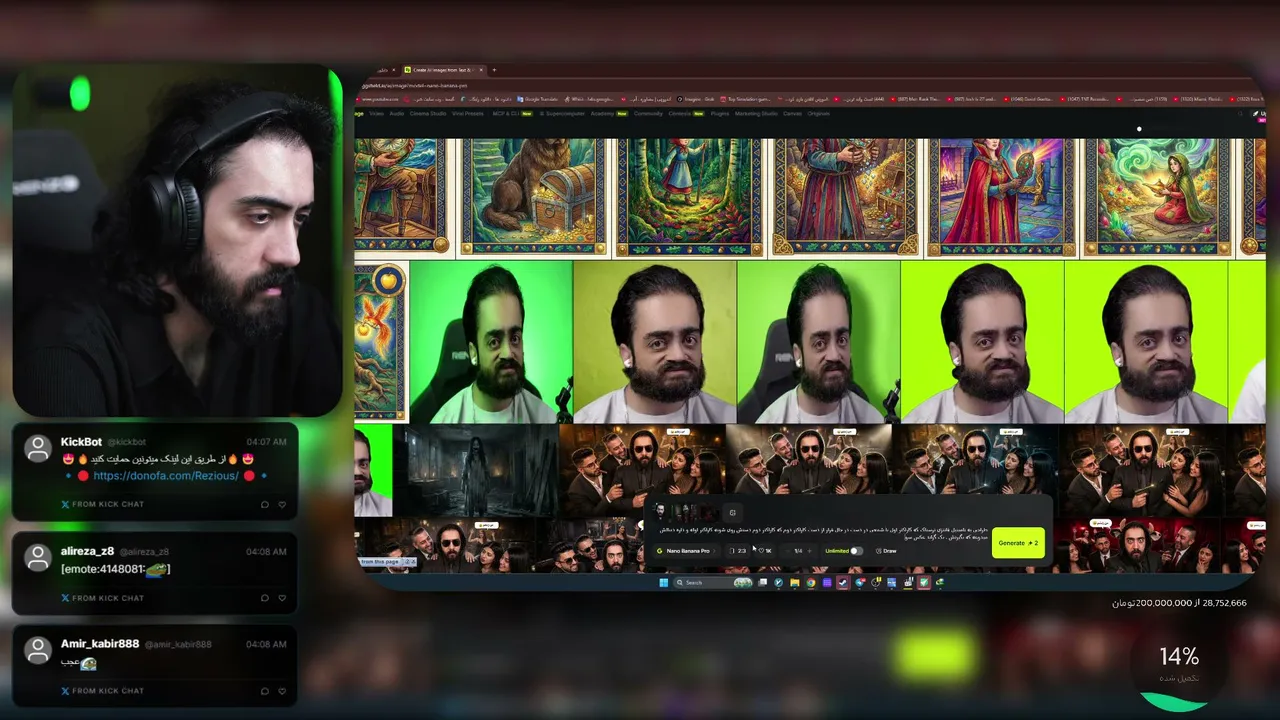Open a new browser tab

click(x=494, y=70)
